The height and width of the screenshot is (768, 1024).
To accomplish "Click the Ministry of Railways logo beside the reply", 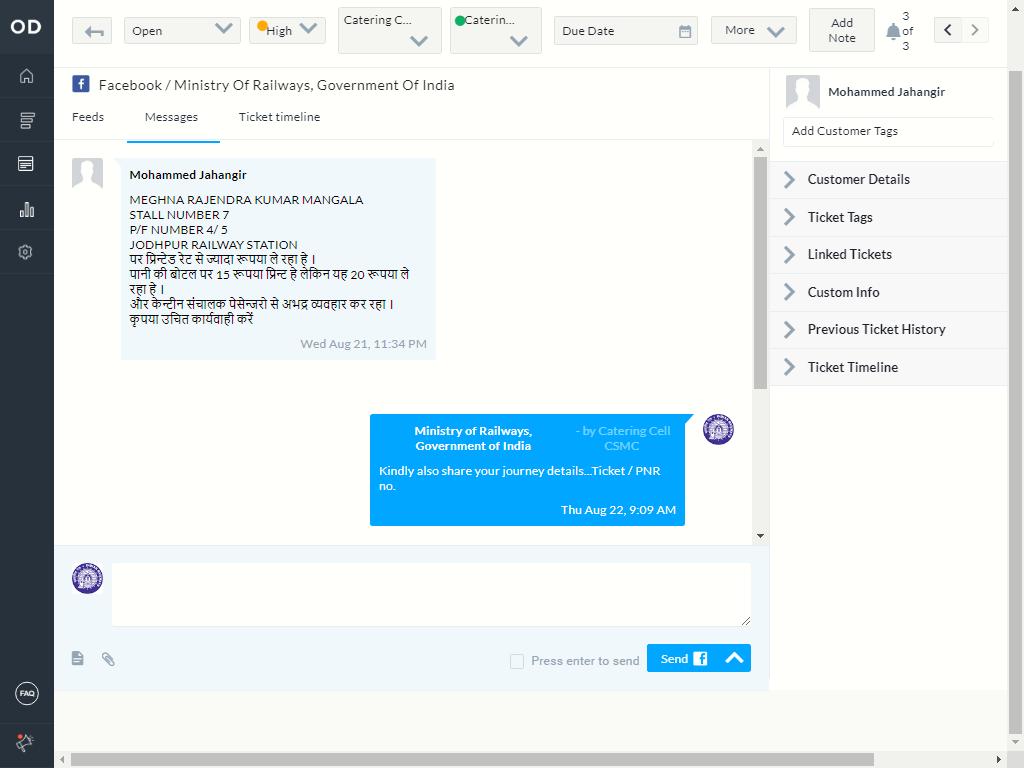I will pyautogui.click(x=718, y=430).
